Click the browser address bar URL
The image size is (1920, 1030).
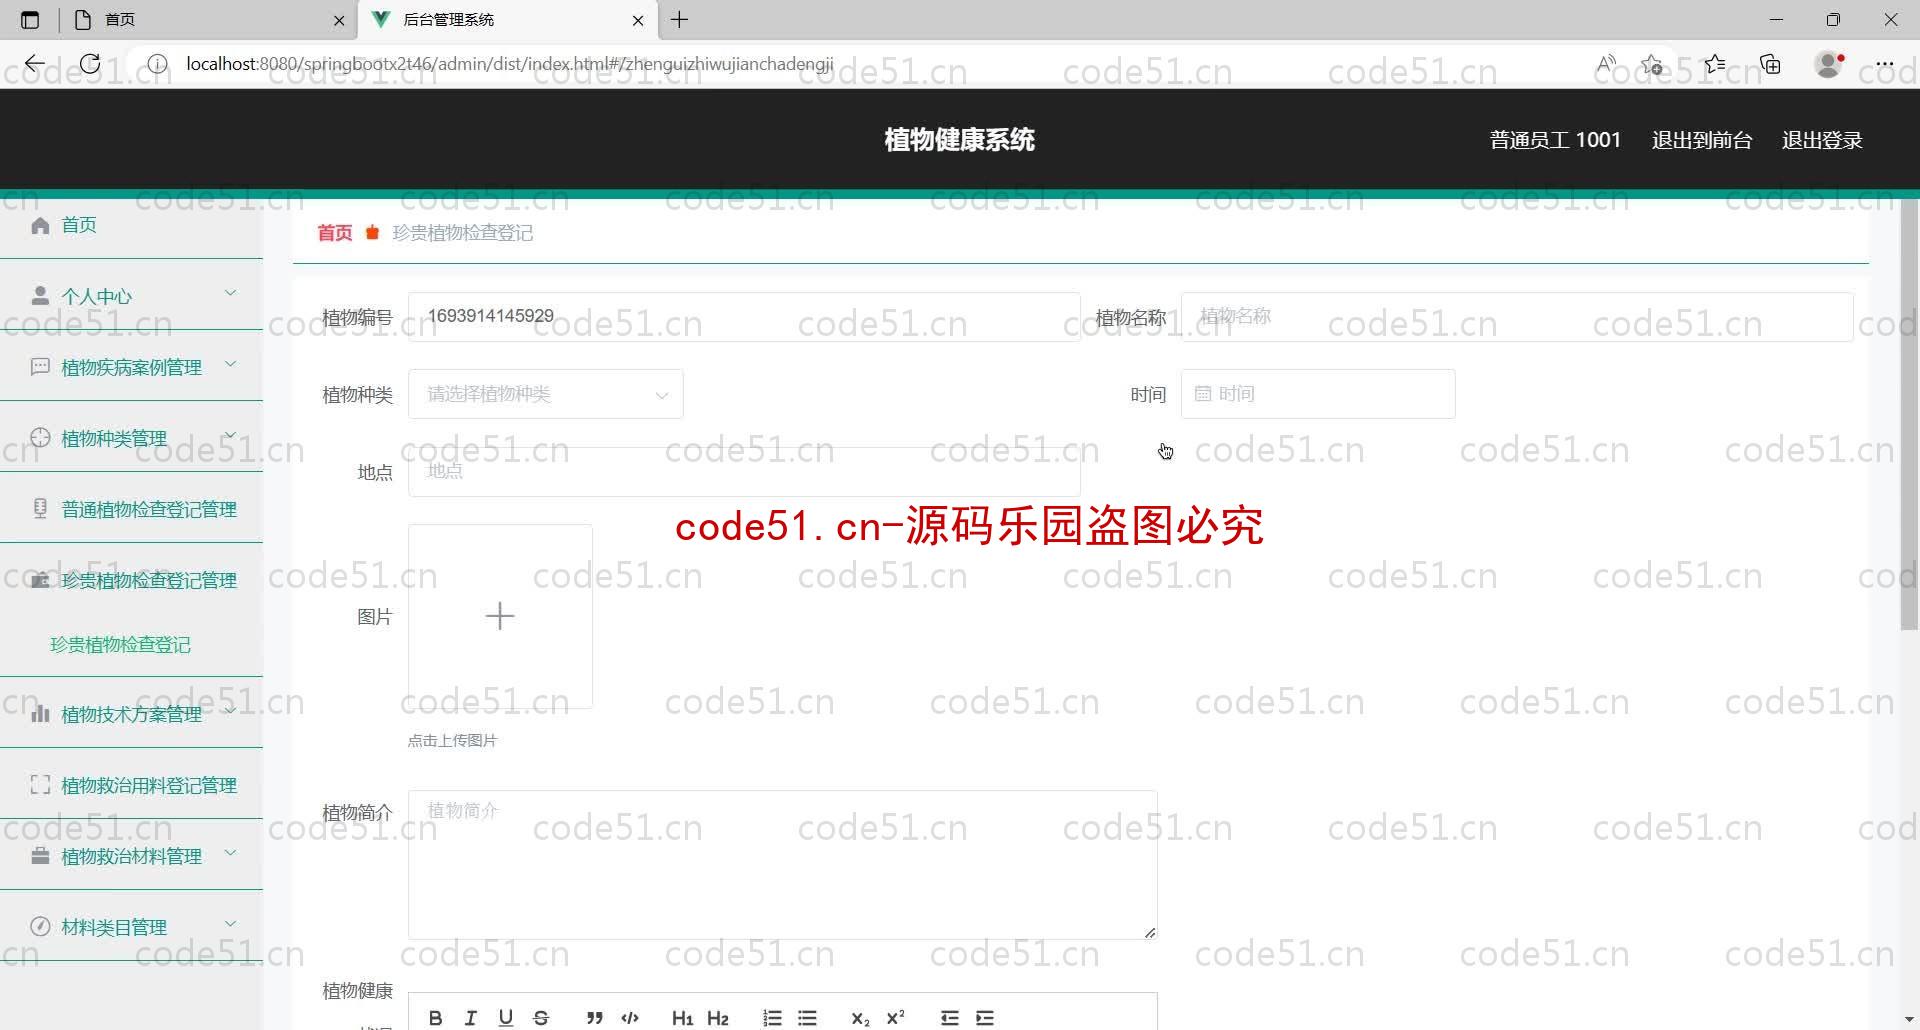(510, 64)
